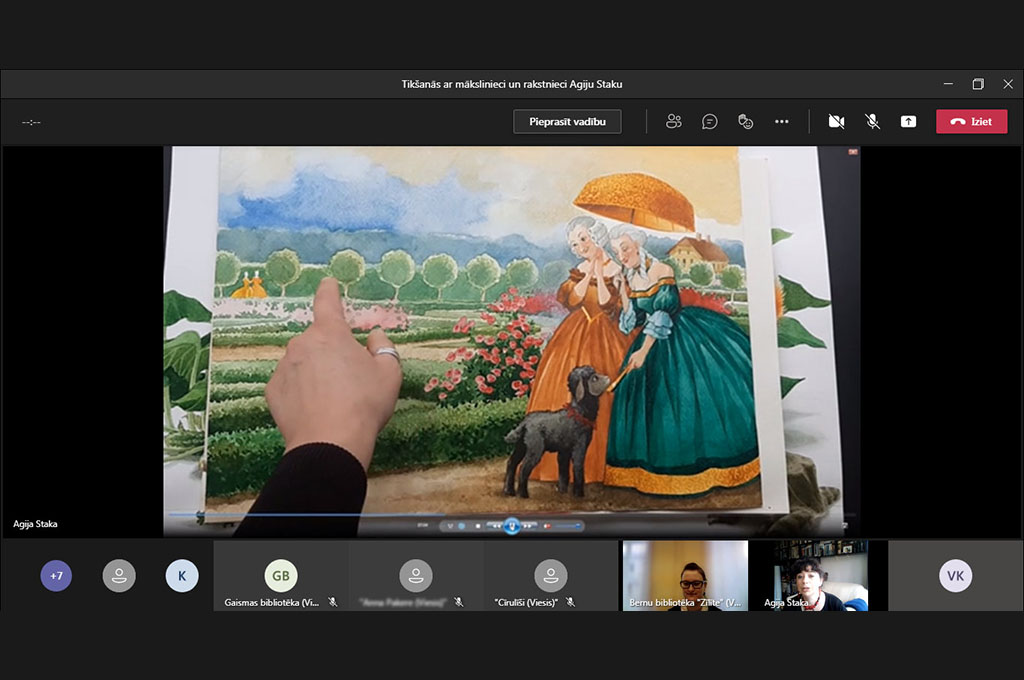Select the VK participant avatar
The width and height of the screenshot is (1024, 680).
click(955, 575)
